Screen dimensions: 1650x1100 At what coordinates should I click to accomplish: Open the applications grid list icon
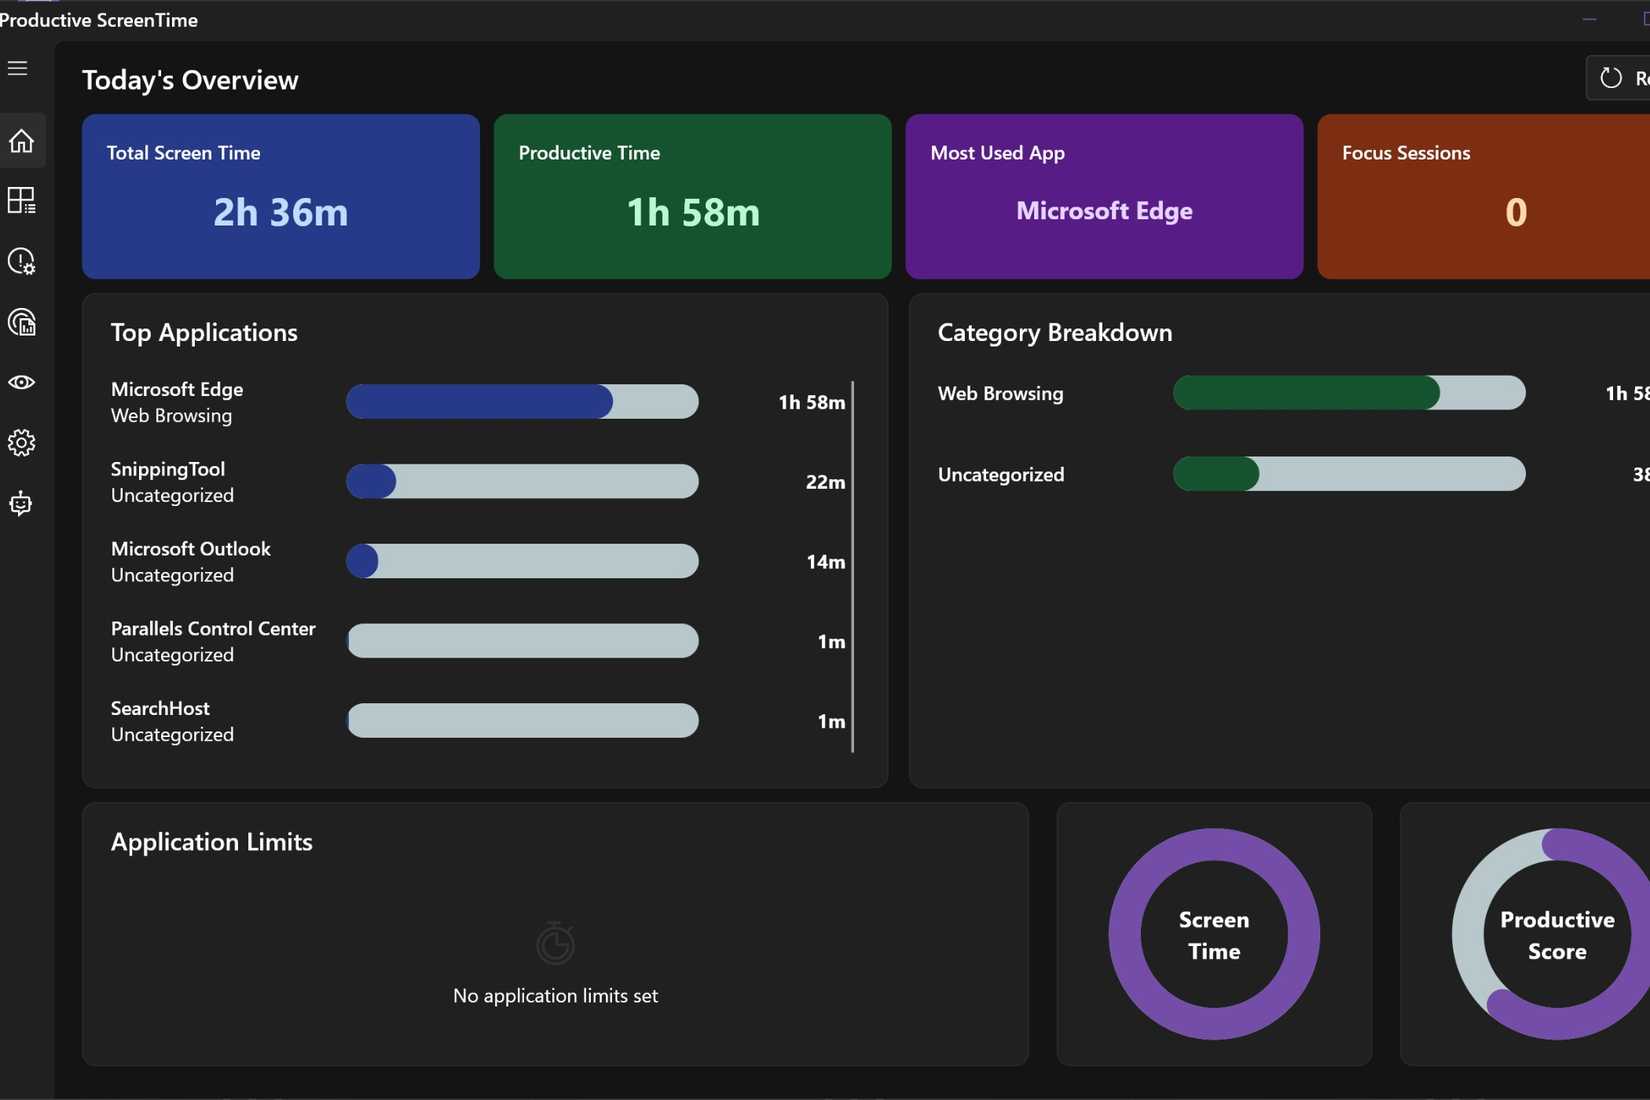(21, 201)
